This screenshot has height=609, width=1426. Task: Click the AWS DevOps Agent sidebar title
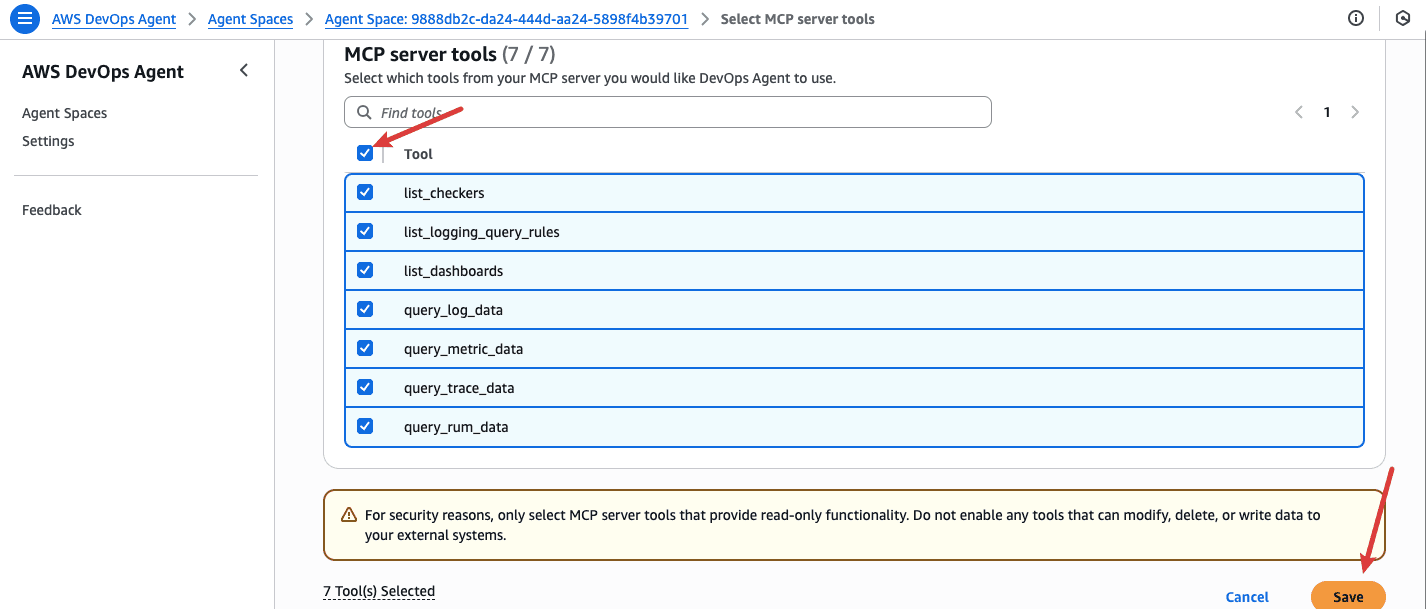pyautogui.click(x=103, y=72)
